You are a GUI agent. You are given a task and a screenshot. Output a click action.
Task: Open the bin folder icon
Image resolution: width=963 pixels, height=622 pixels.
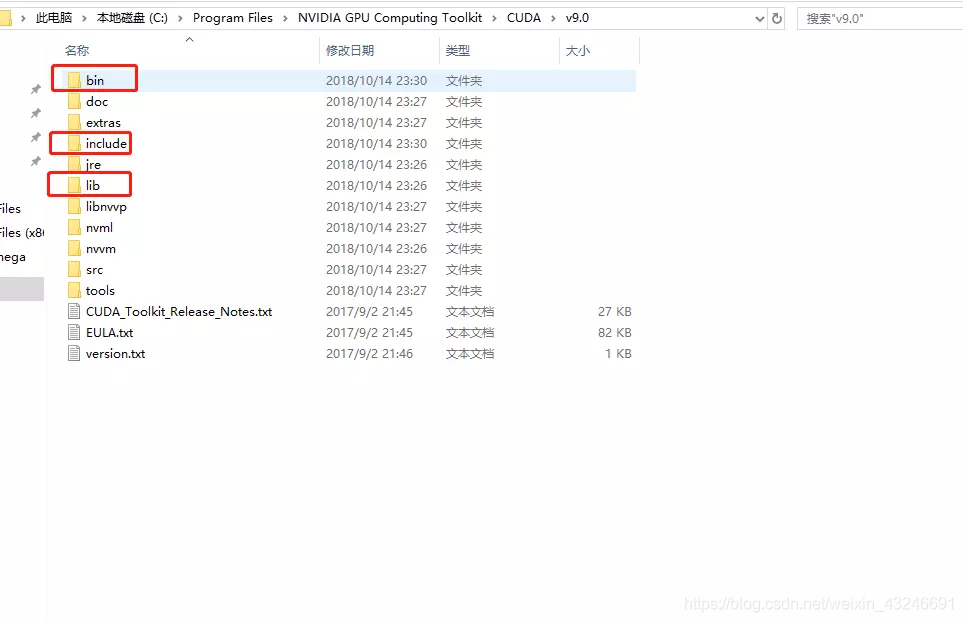click(x=74, y=80)
